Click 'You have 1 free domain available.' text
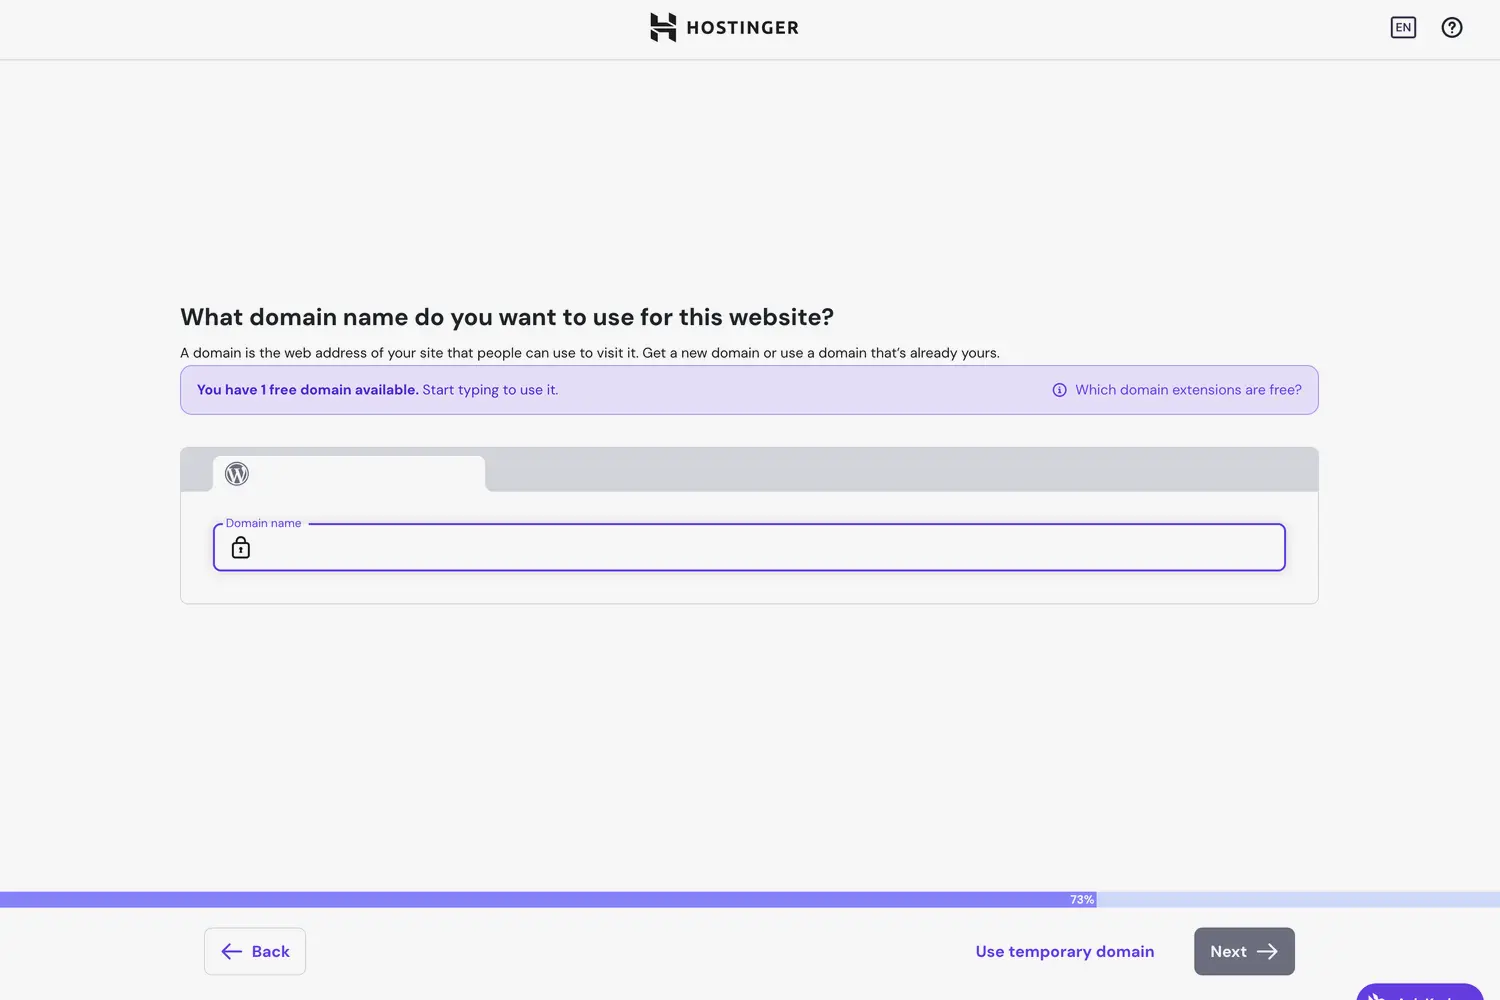Viewport: 1500px width, 1000px height. click(x=307, y=390)
